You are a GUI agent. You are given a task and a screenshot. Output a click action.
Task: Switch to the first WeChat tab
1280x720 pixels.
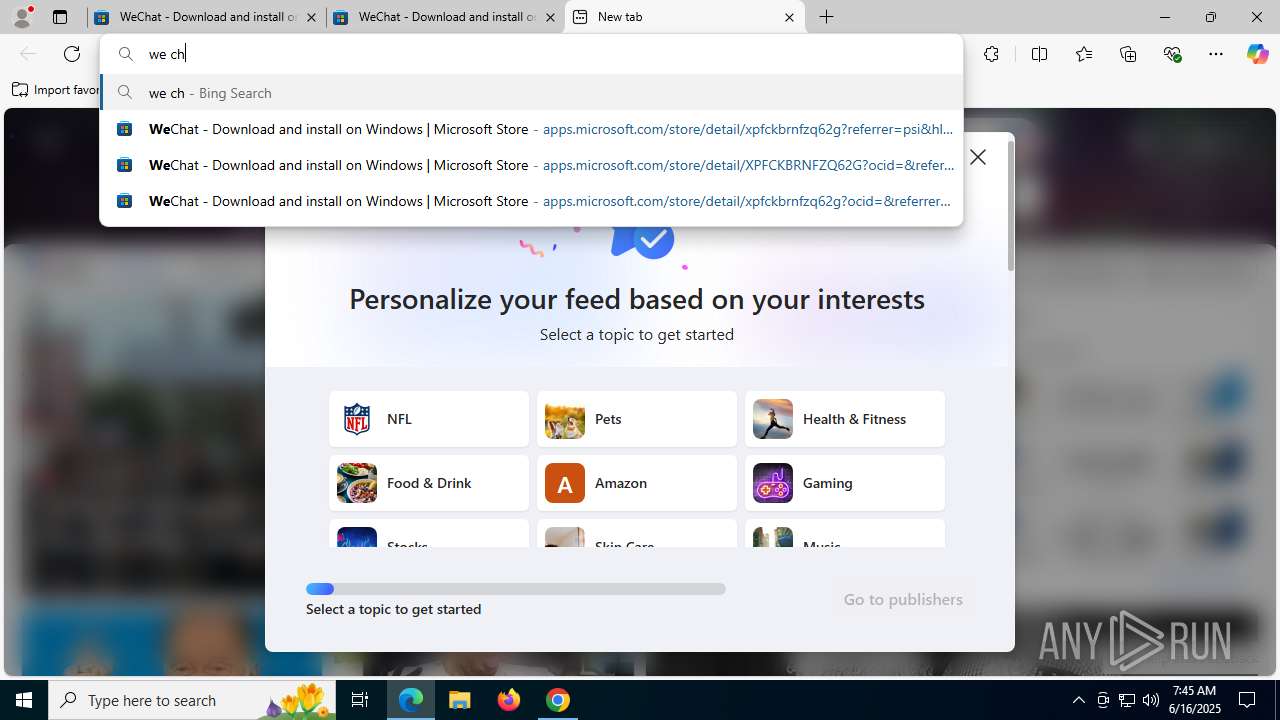point(207,17)
